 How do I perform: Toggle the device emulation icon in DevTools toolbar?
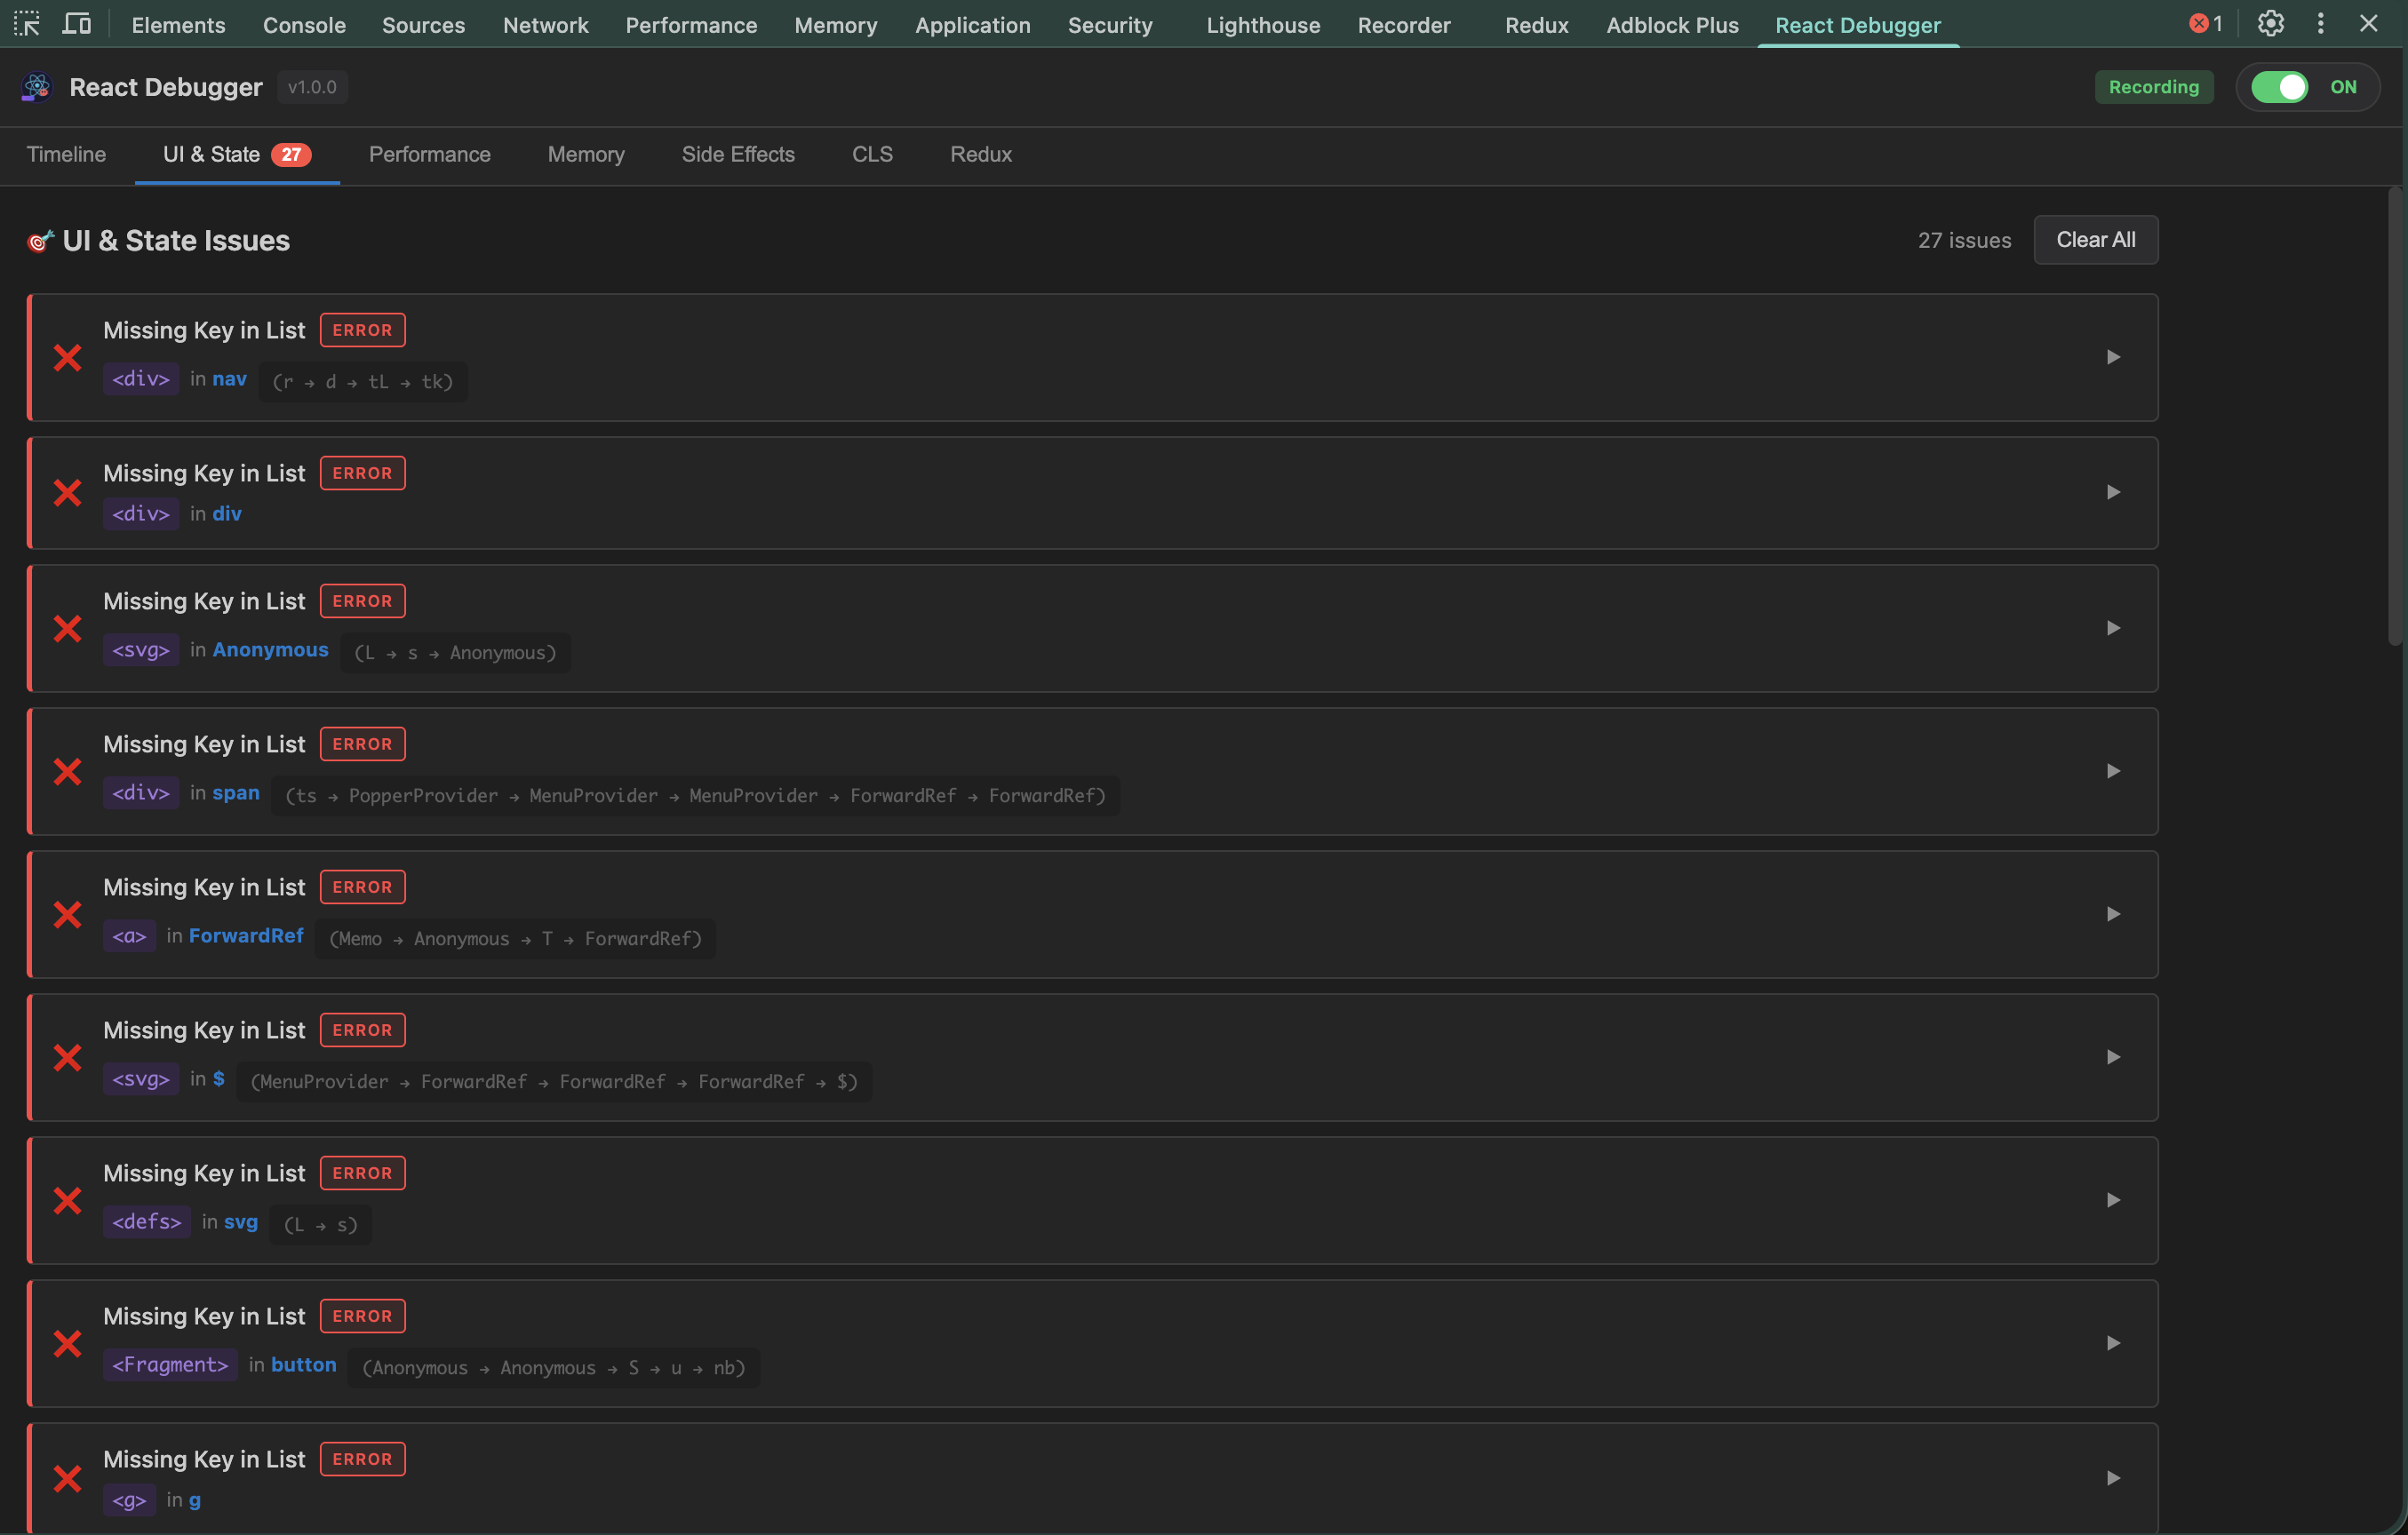77,24
